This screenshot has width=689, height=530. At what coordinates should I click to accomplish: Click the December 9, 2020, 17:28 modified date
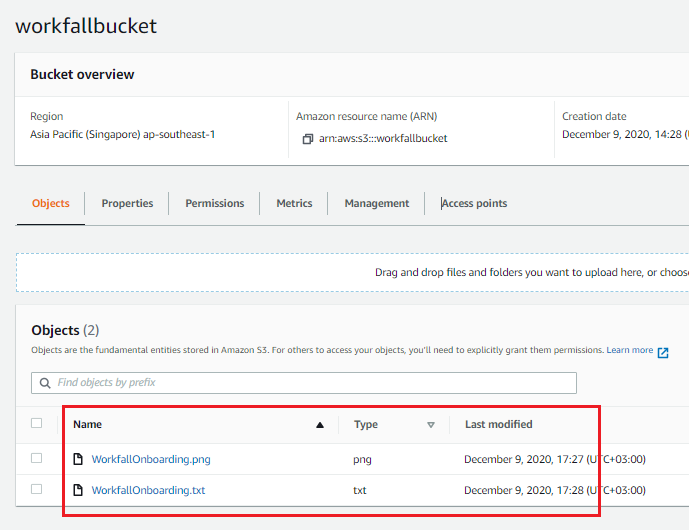pyautogui.click(x=555, y=490)
